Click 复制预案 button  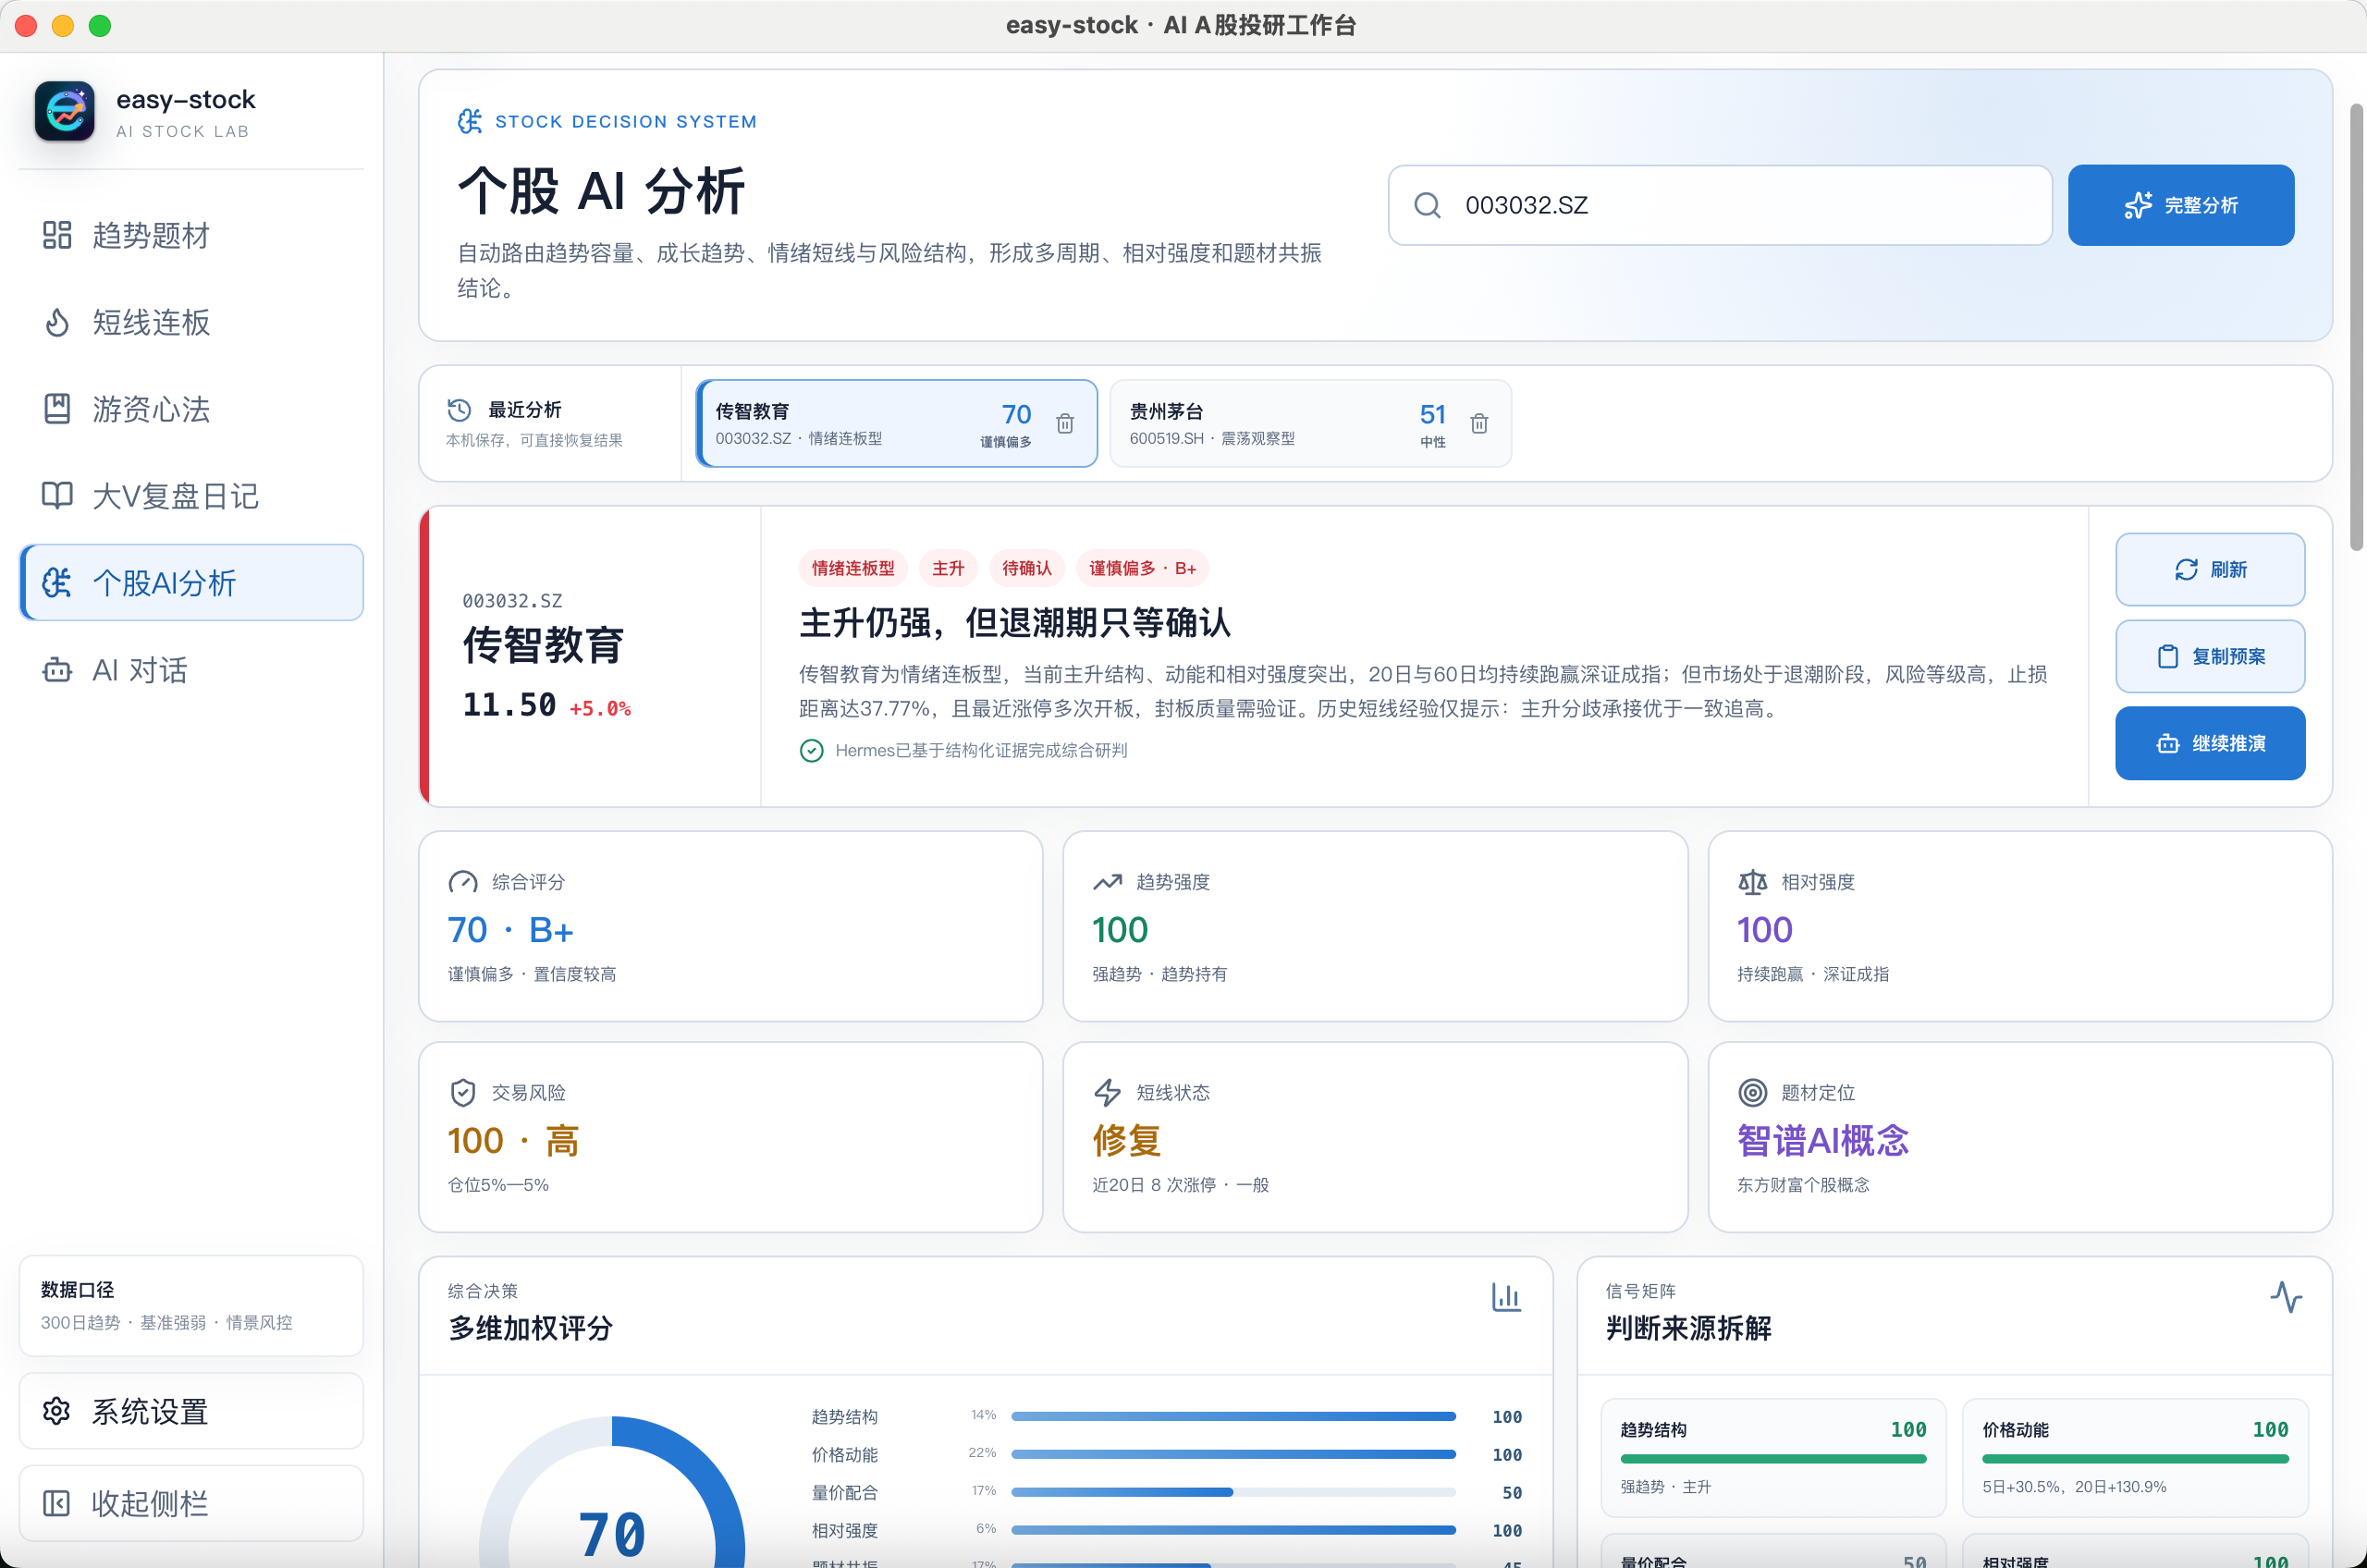coord(2210,656)
